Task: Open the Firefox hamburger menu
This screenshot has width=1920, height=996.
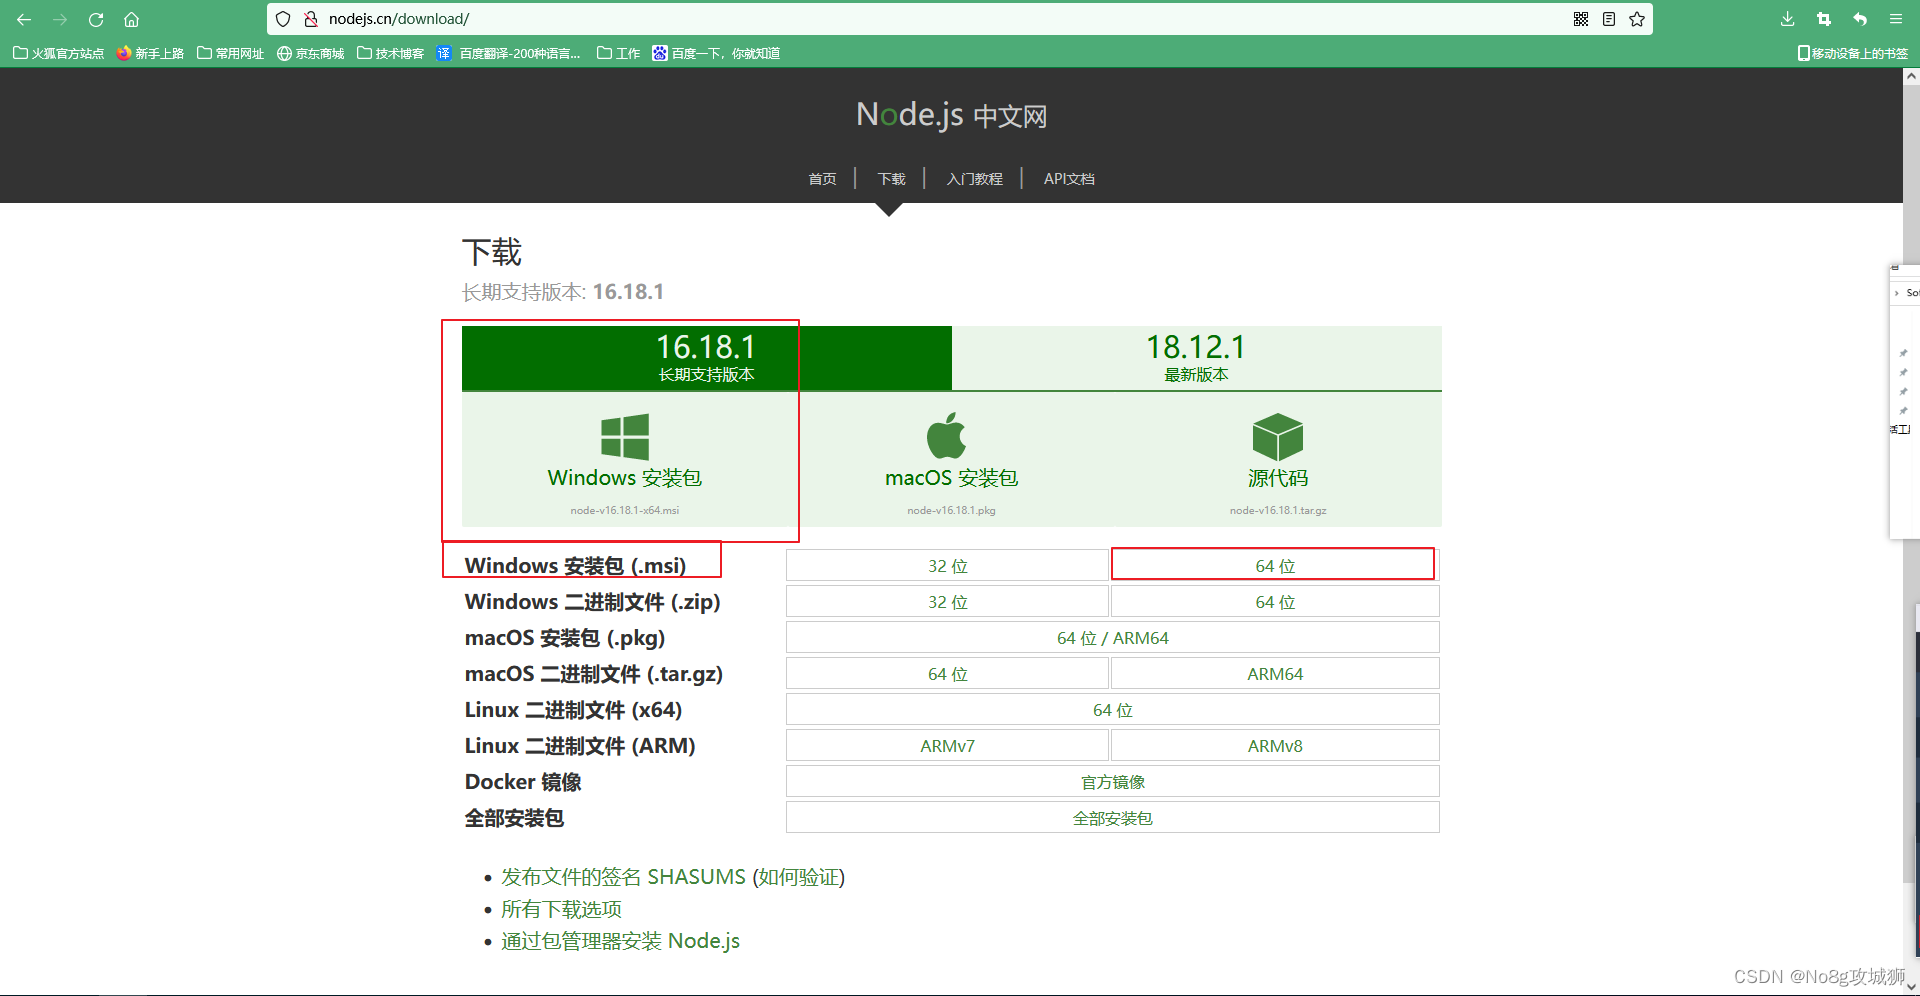Action: 1896,19
